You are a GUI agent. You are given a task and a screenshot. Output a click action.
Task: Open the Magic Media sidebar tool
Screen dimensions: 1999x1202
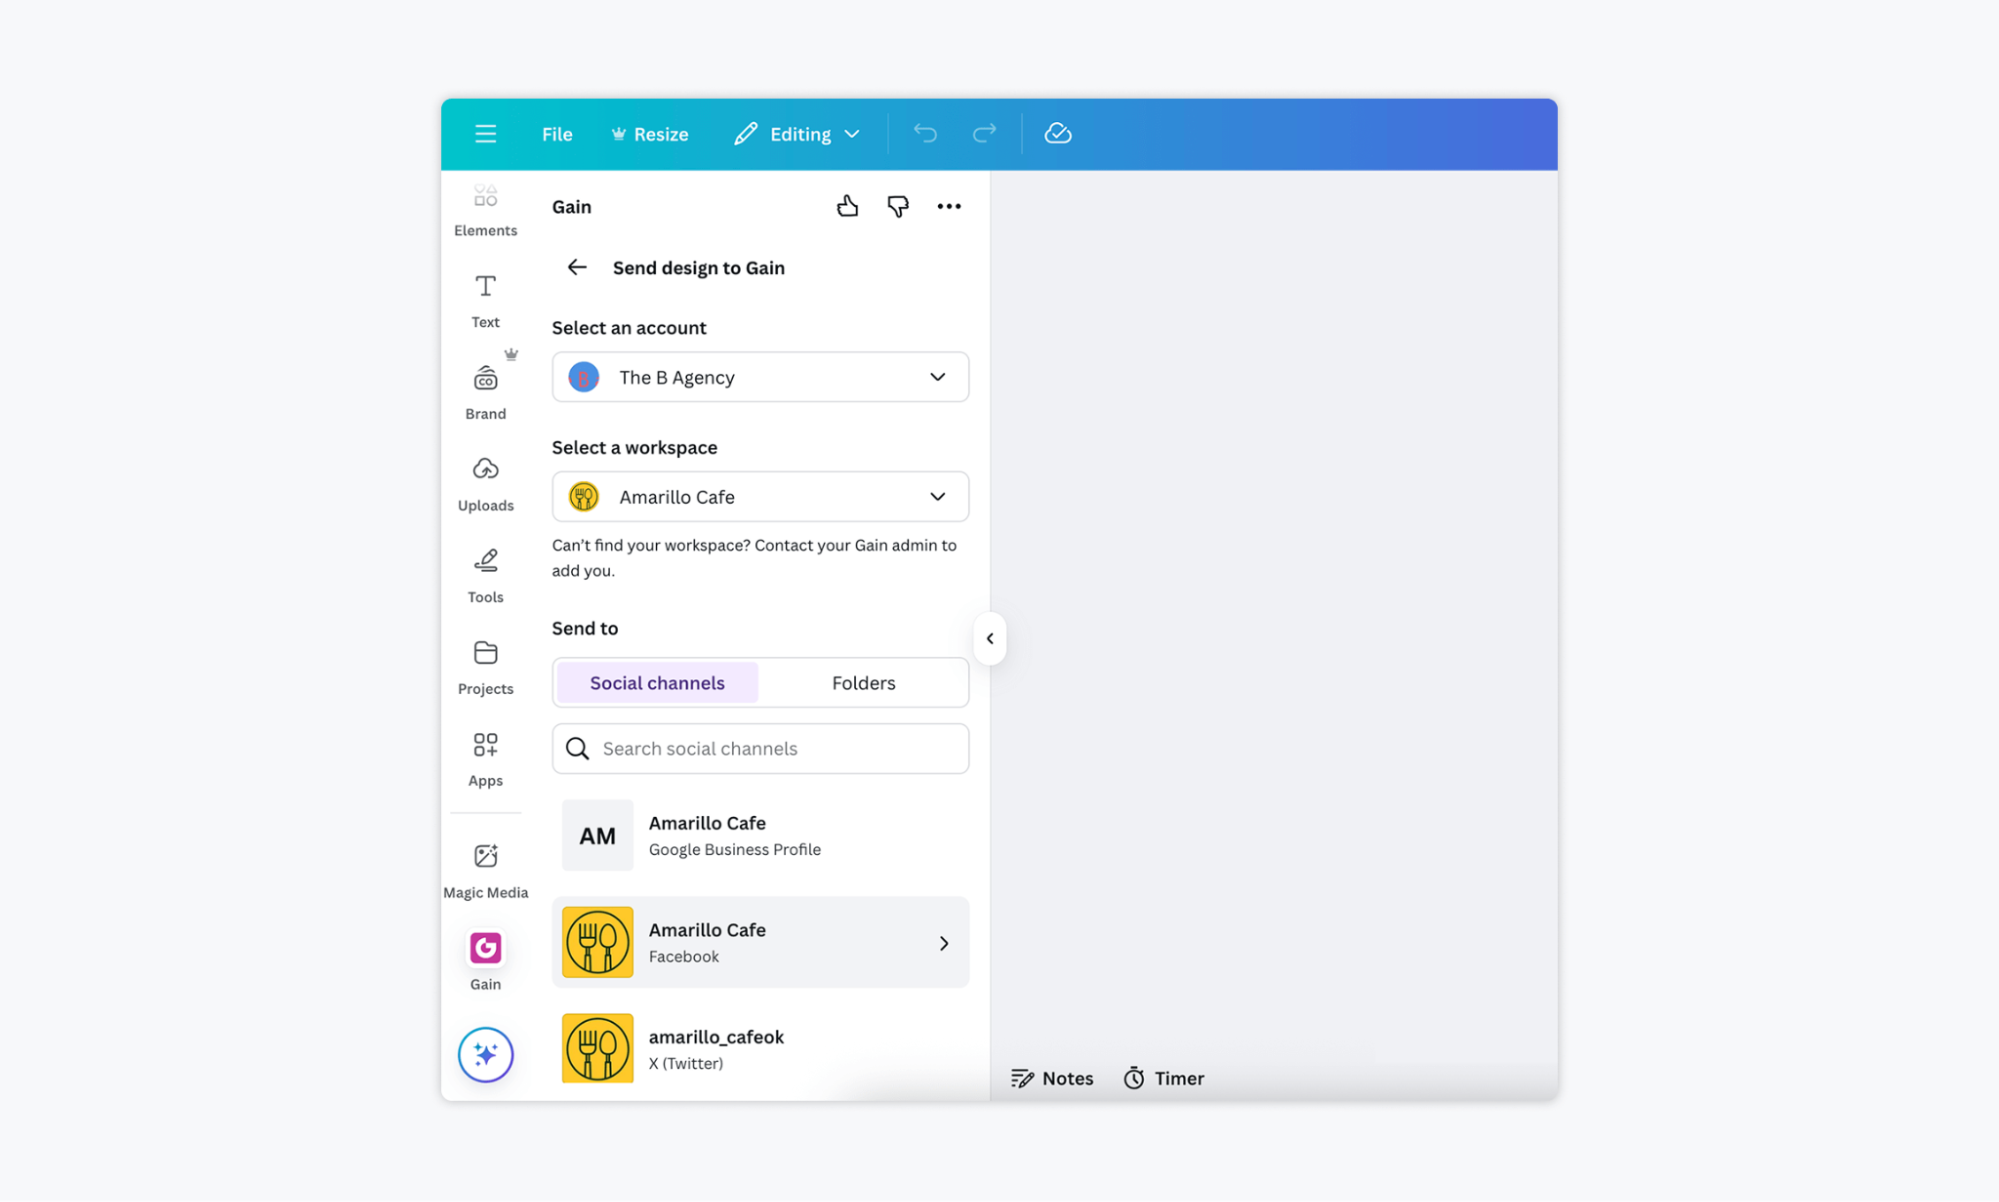485,869
